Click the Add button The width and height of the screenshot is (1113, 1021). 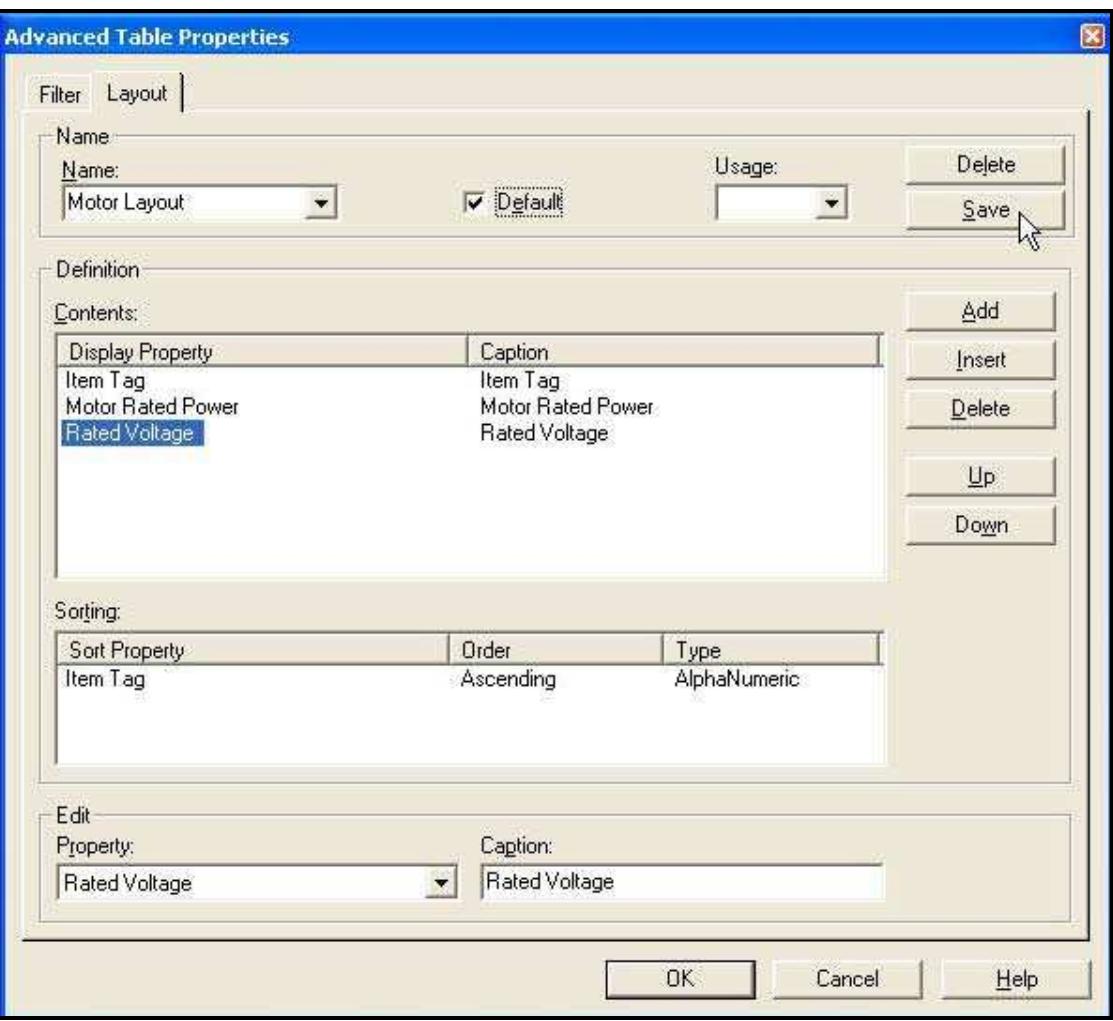pos(980,311)
